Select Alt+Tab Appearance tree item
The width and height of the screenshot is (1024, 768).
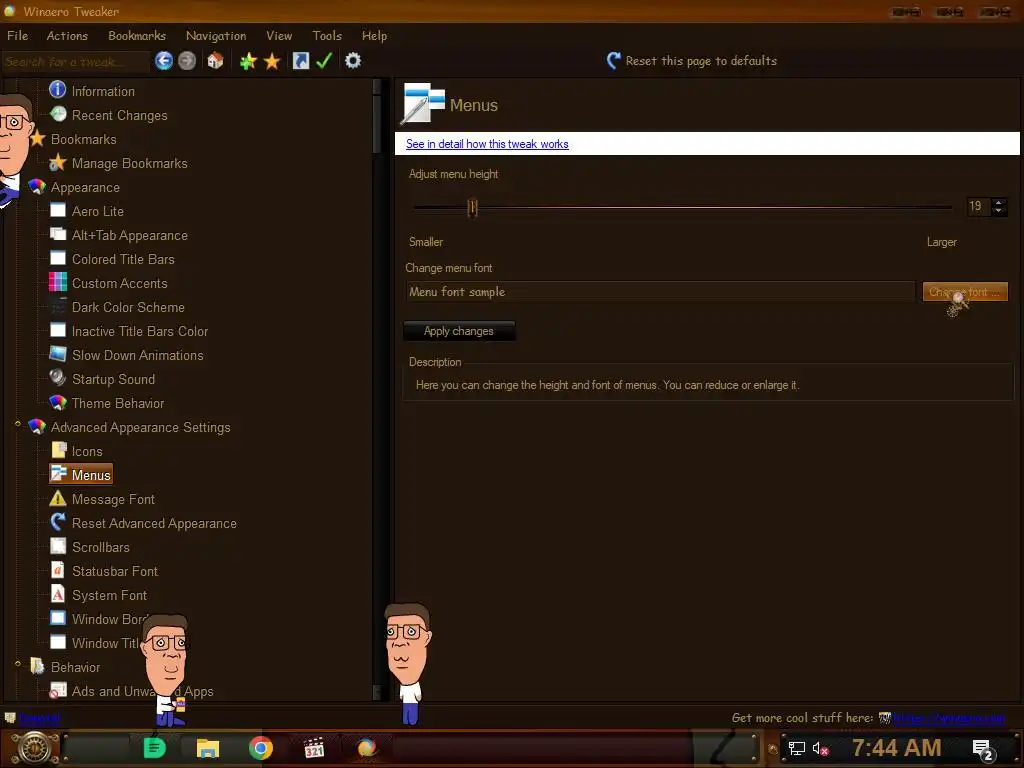coord(129,235)
